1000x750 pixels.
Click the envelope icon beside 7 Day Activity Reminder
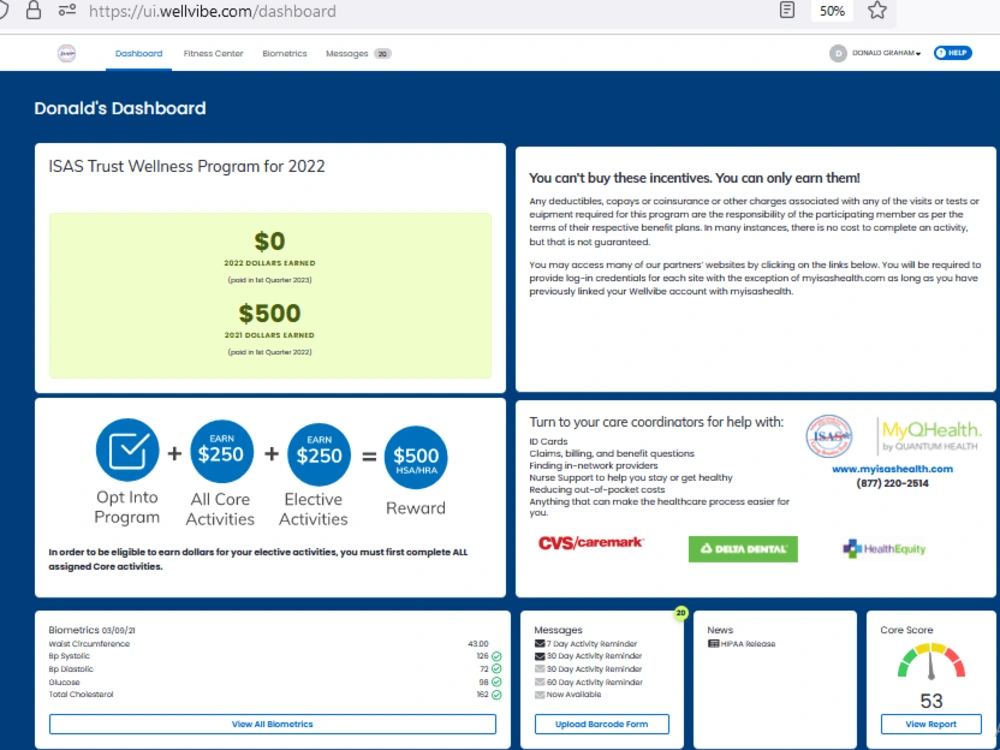pos(540,643)
